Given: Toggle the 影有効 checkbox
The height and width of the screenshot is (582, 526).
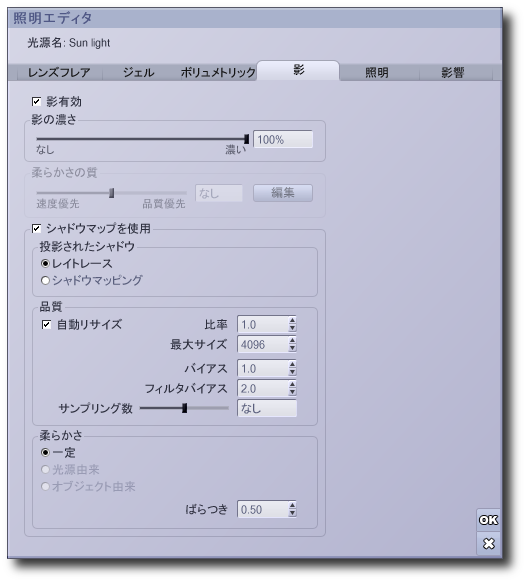Looking at the screenshot, I should (x=36, y=101).
